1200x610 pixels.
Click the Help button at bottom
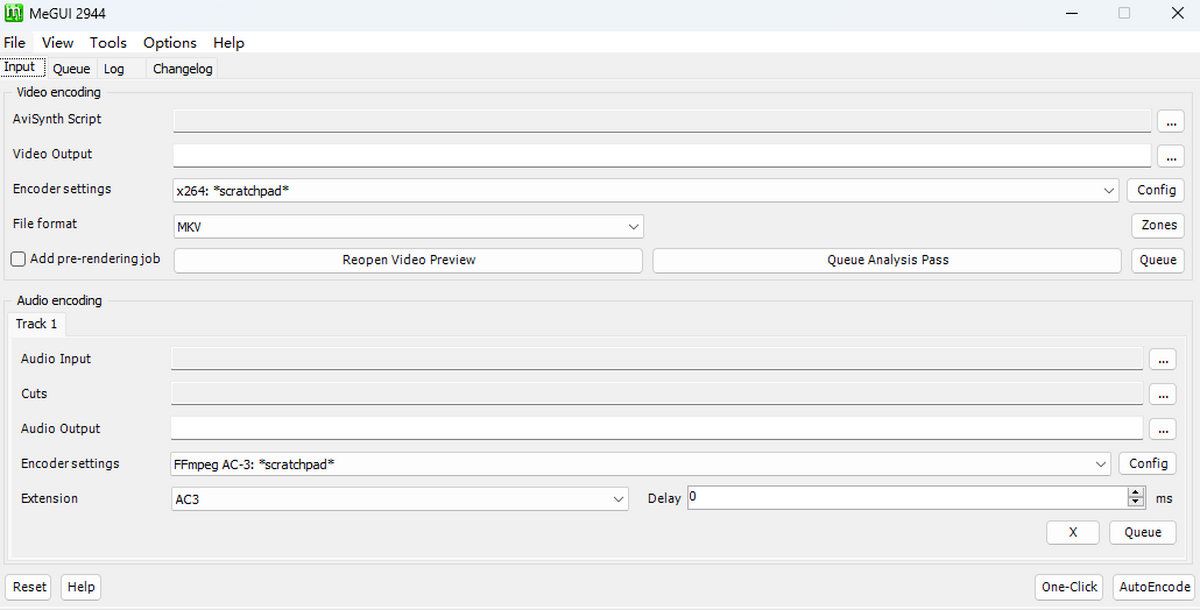click(81, 587)
